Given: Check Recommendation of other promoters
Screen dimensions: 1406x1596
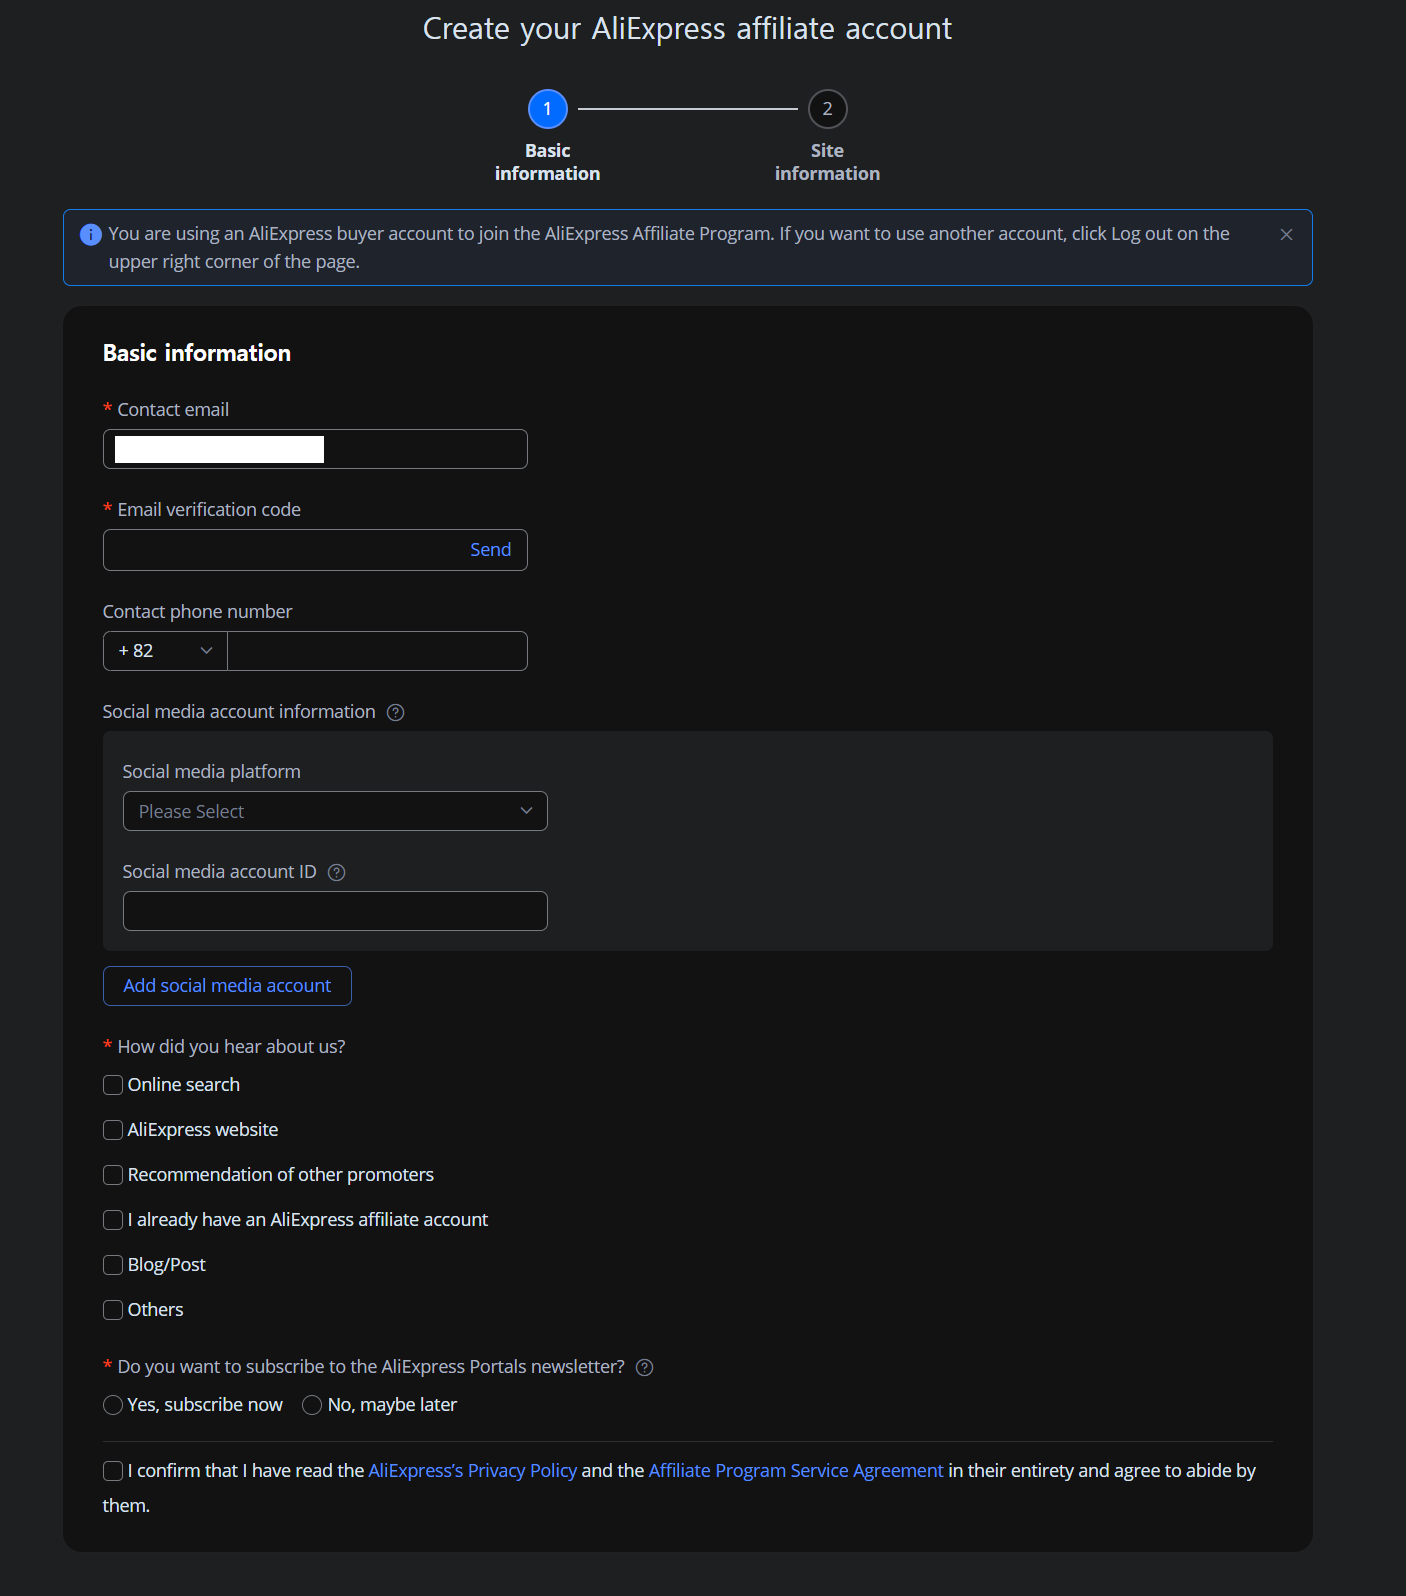Looking at the screenshot, I should tap(113, 1175).
